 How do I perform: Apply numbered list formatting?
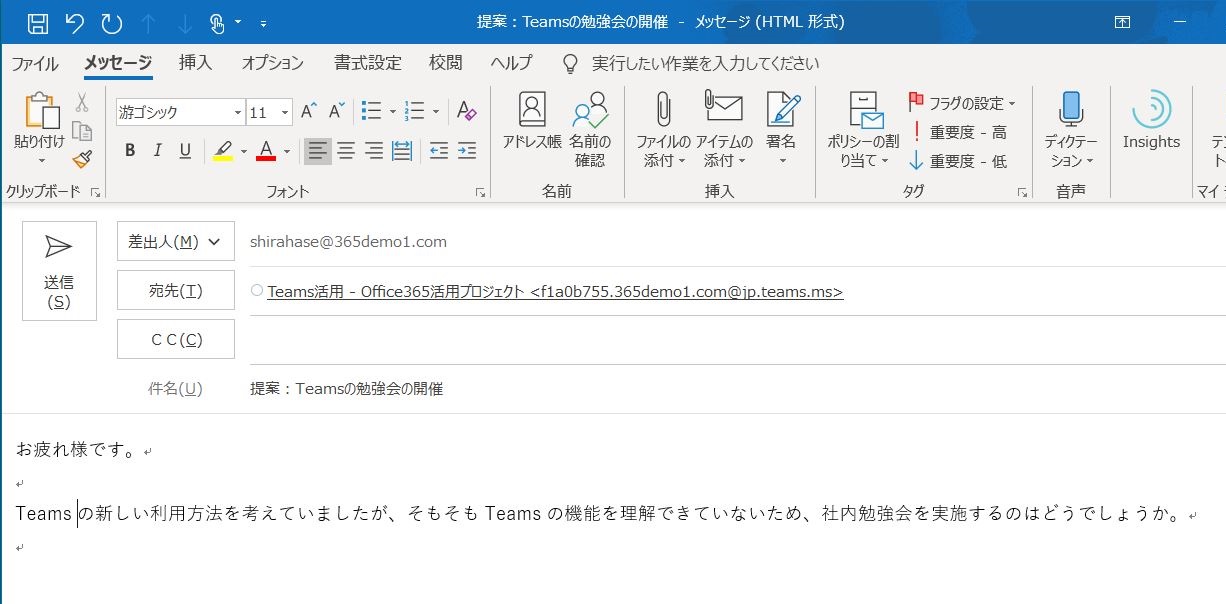pyautogui.click(x=415, y=111)
